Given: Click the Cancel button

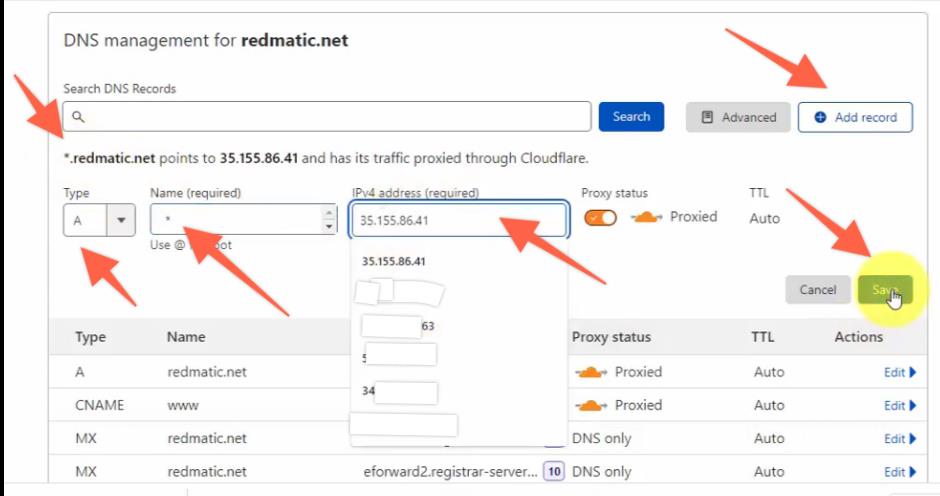Looking at the screenshot, I should (x=817, y=290).
